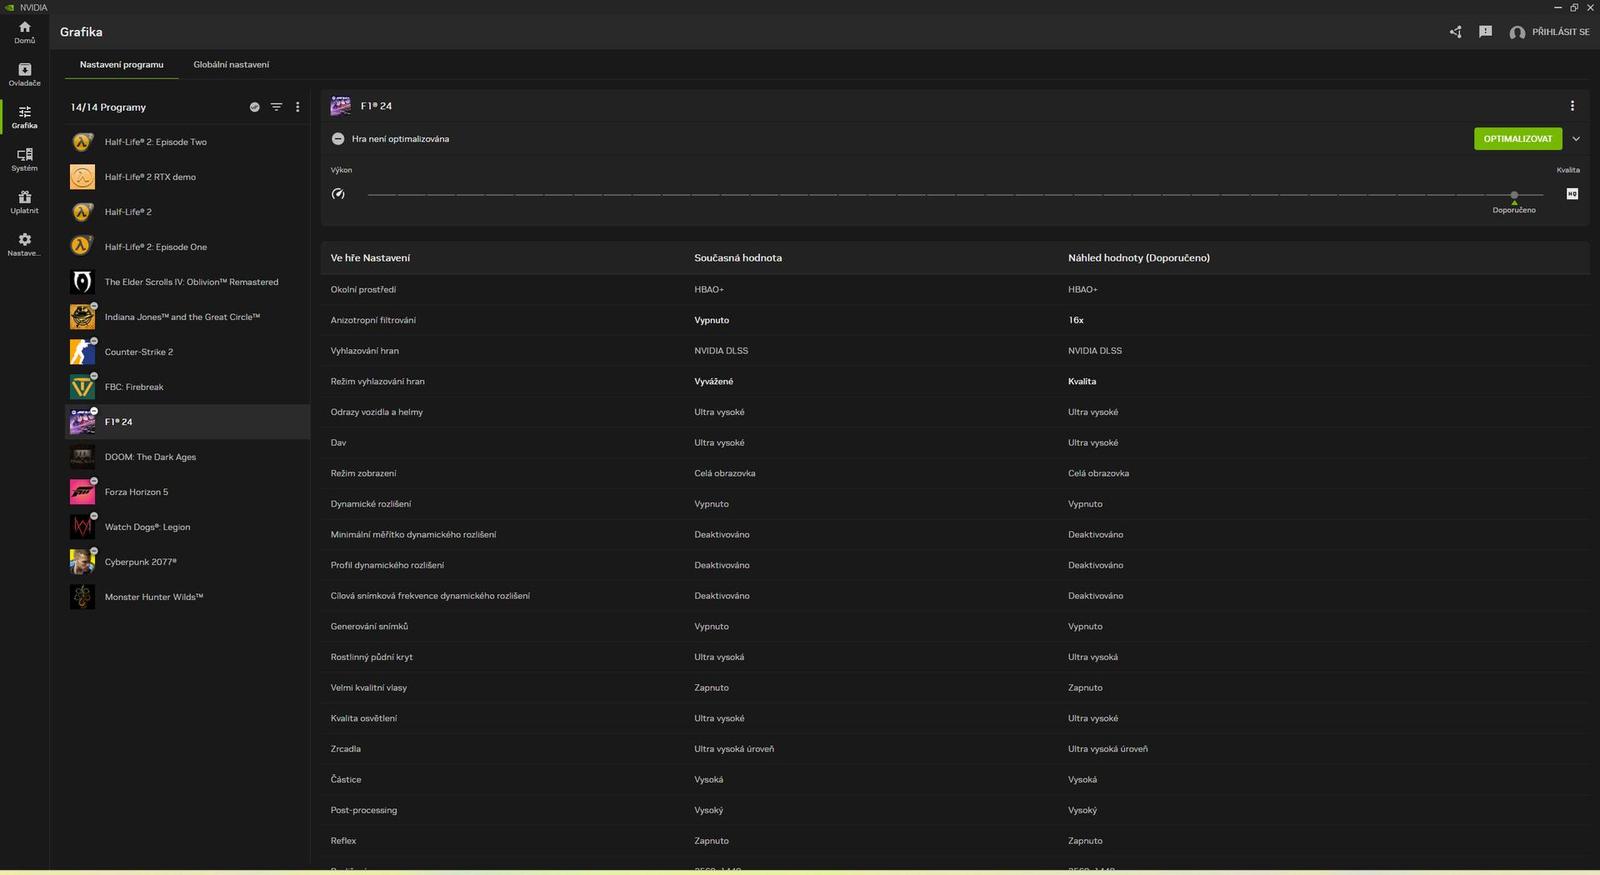Select FBC: Firebreak in program list

coord(187,387)
